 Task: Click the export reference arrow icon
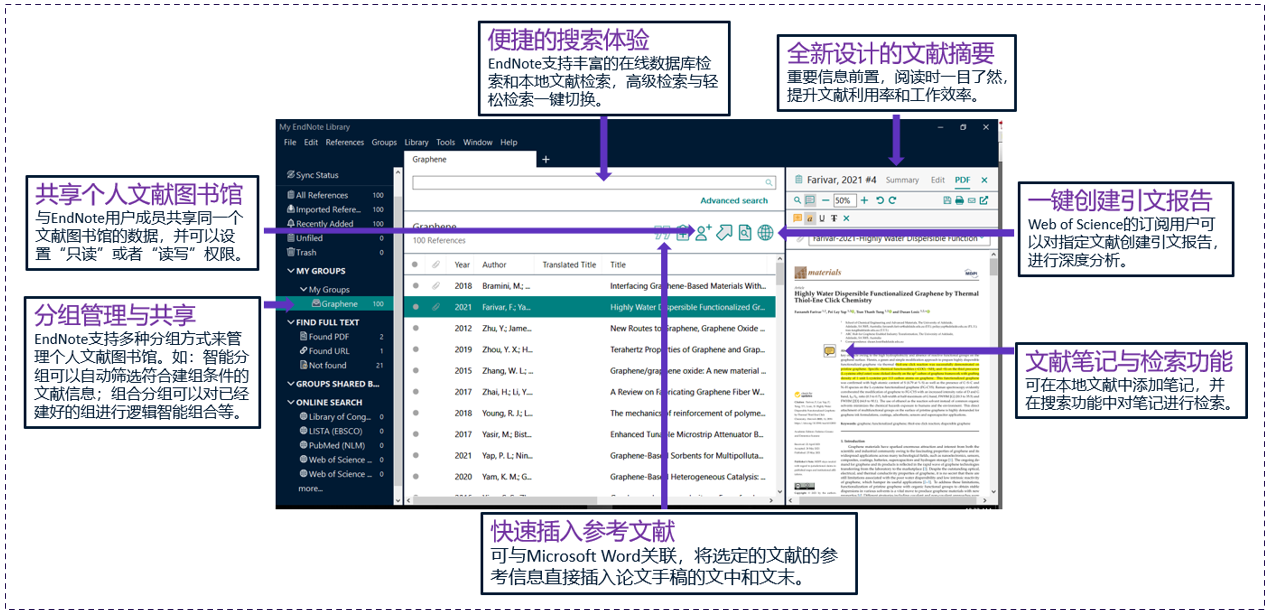724,233
